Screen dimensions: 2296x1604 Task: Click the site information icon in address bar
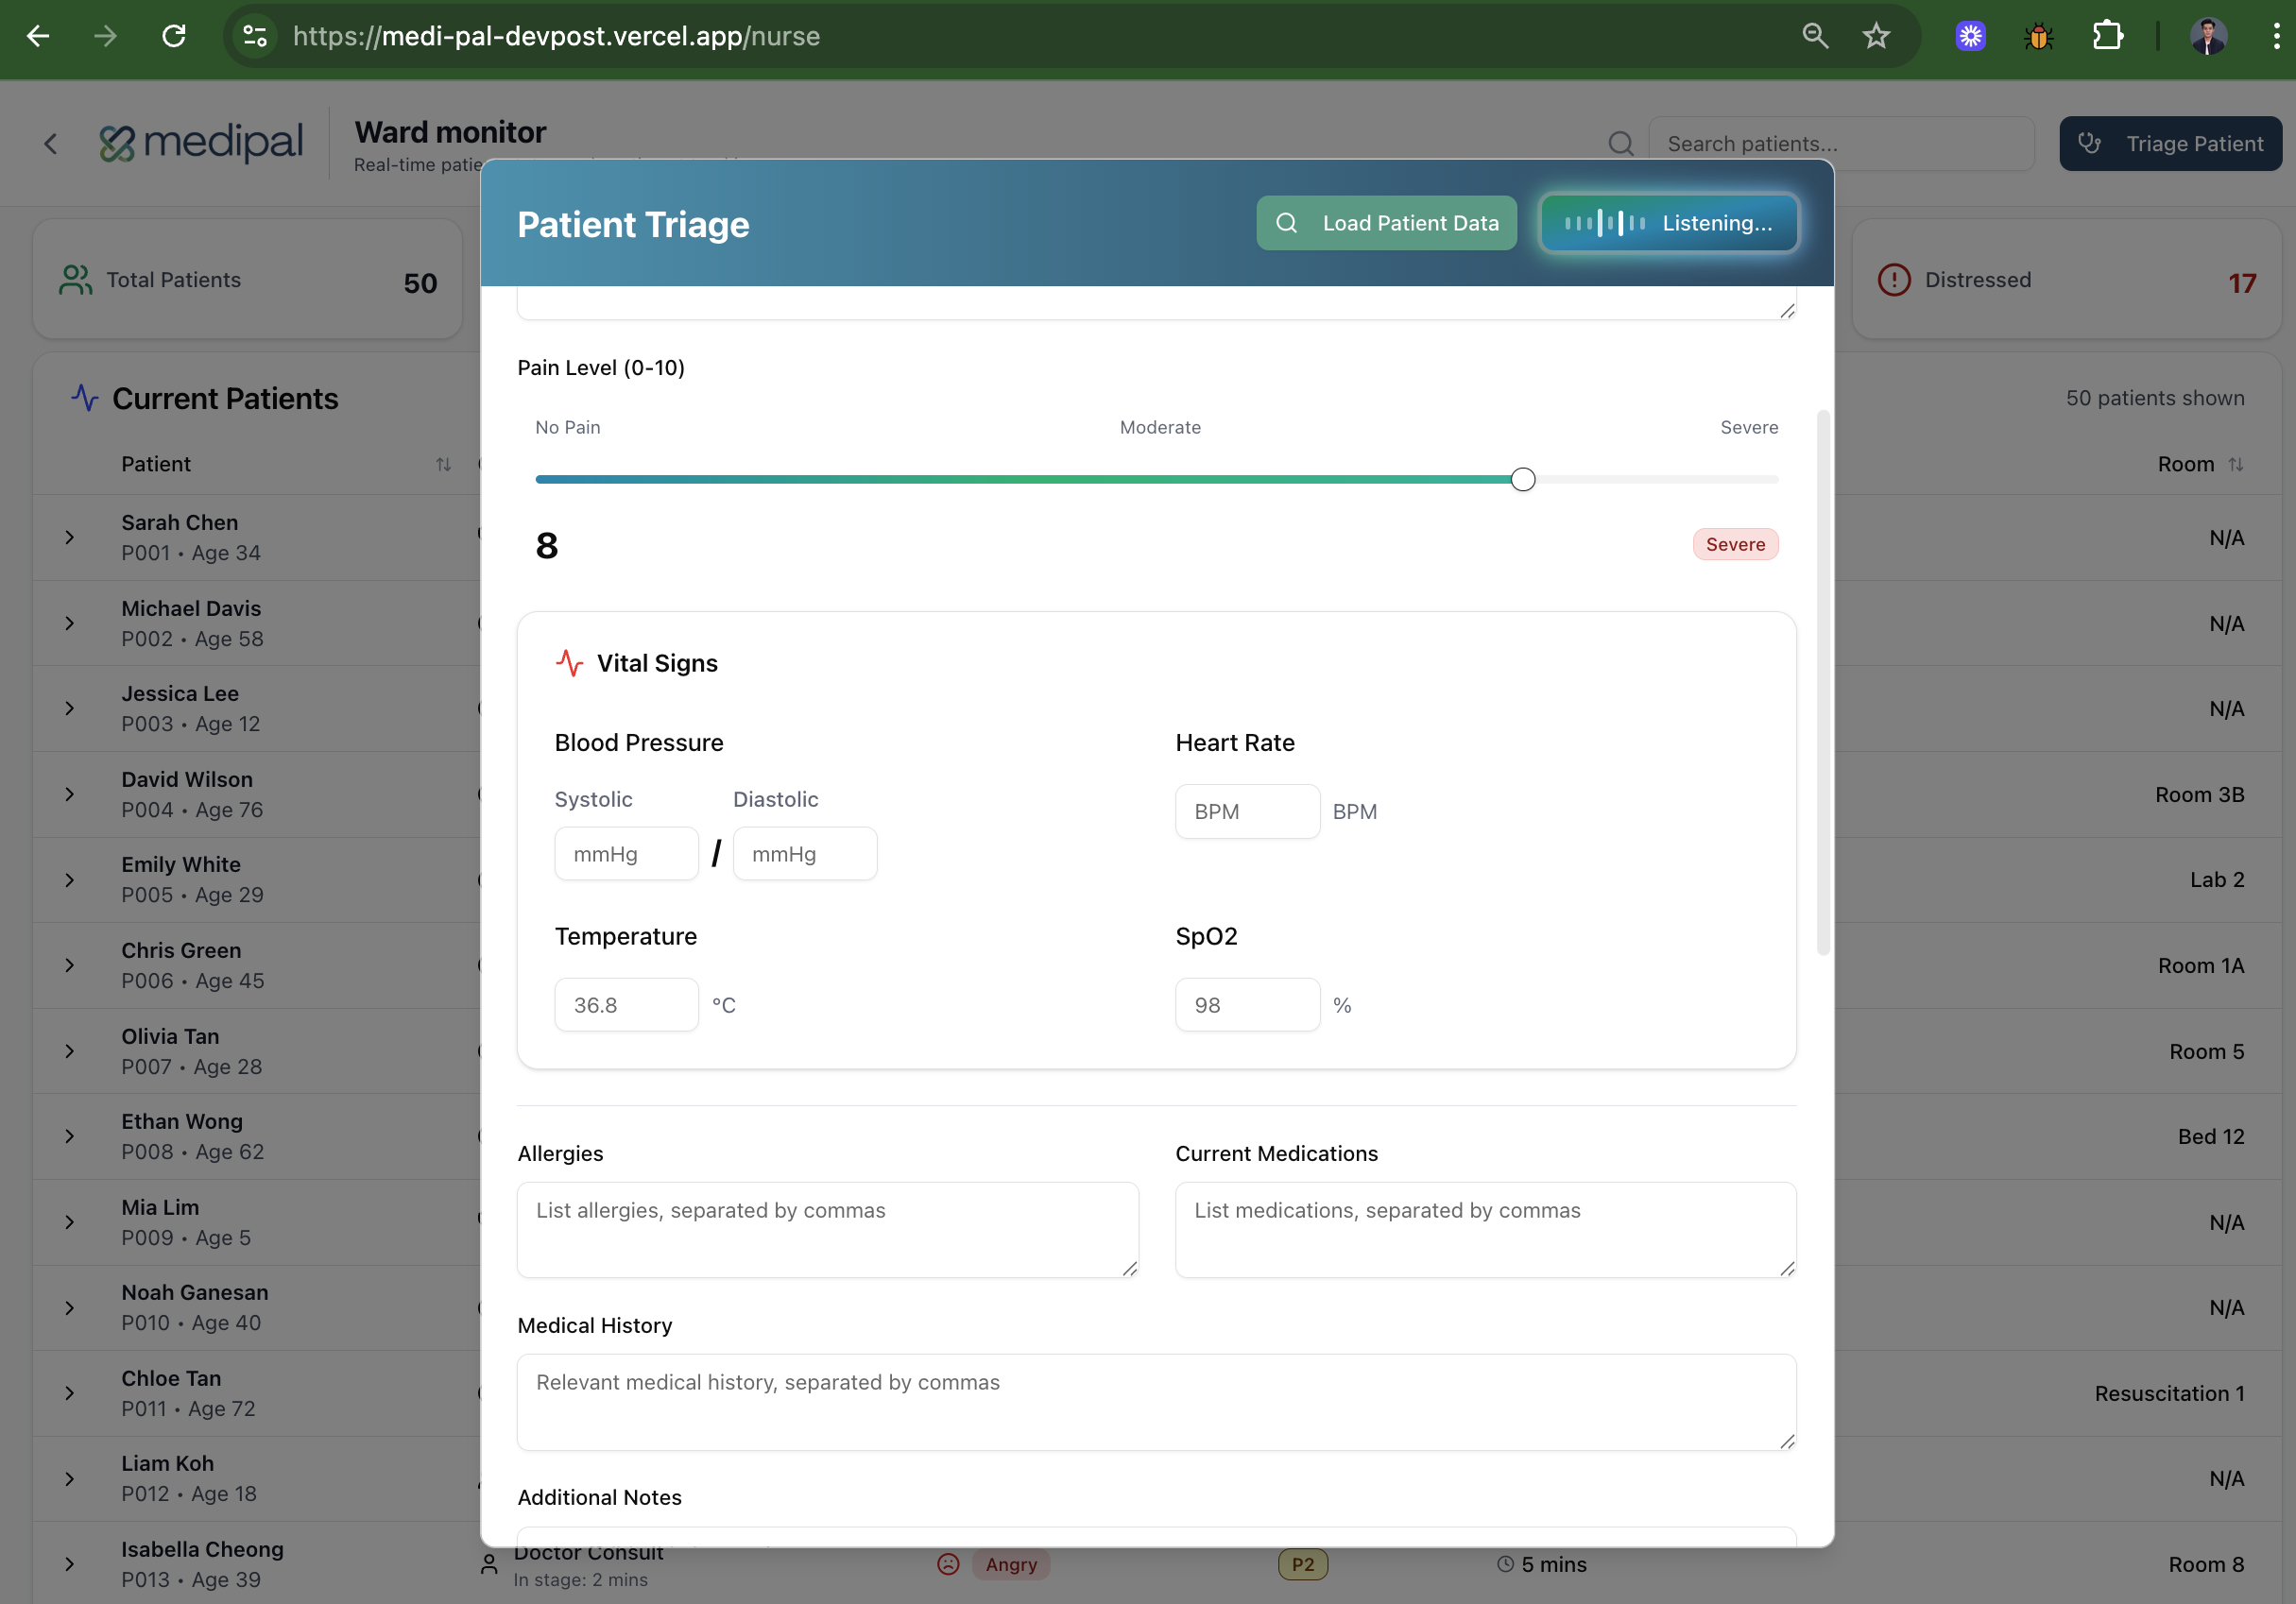coord(255,36)
